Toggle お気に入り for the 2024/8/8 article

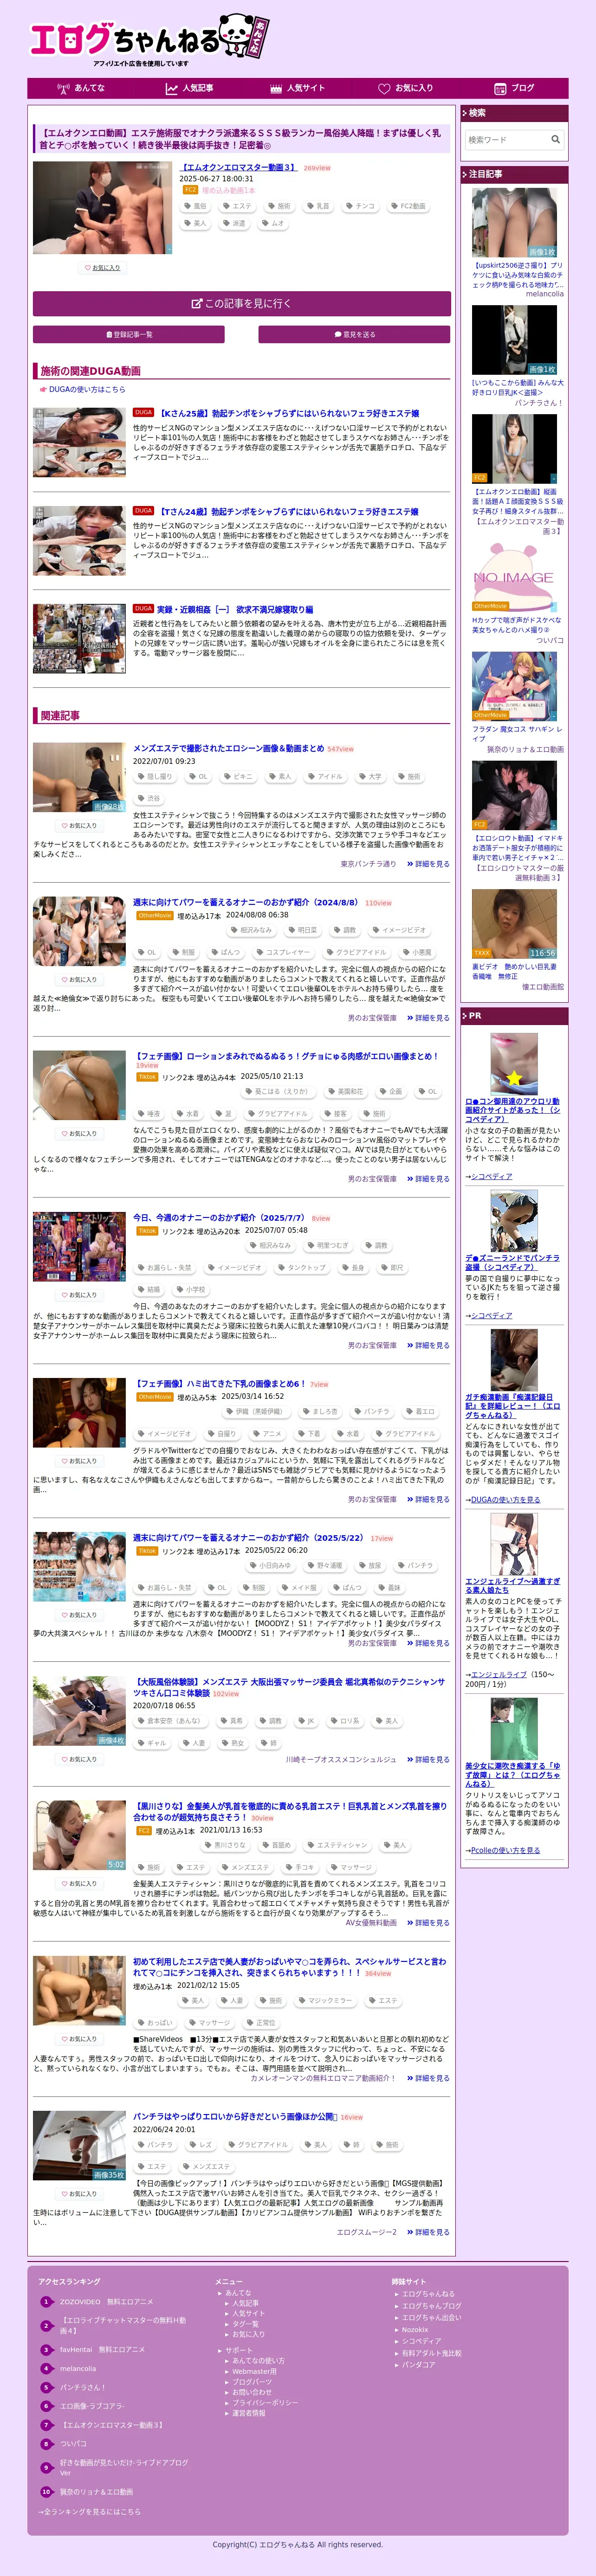[x=79, y=980]
